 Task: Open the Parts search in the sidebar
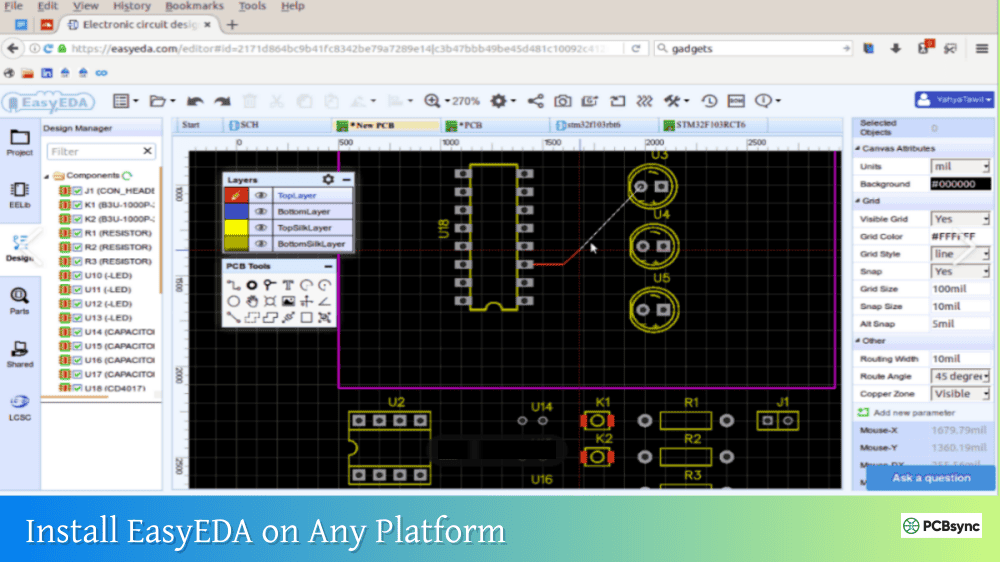point(19,300)
